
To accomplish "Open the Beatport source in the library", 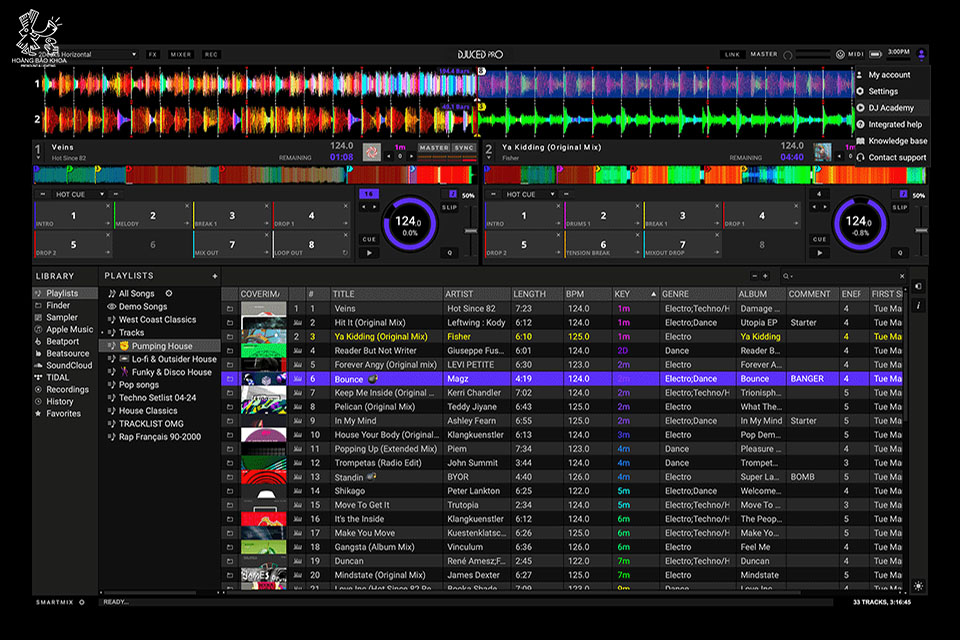I will click(x=62, y=341).
